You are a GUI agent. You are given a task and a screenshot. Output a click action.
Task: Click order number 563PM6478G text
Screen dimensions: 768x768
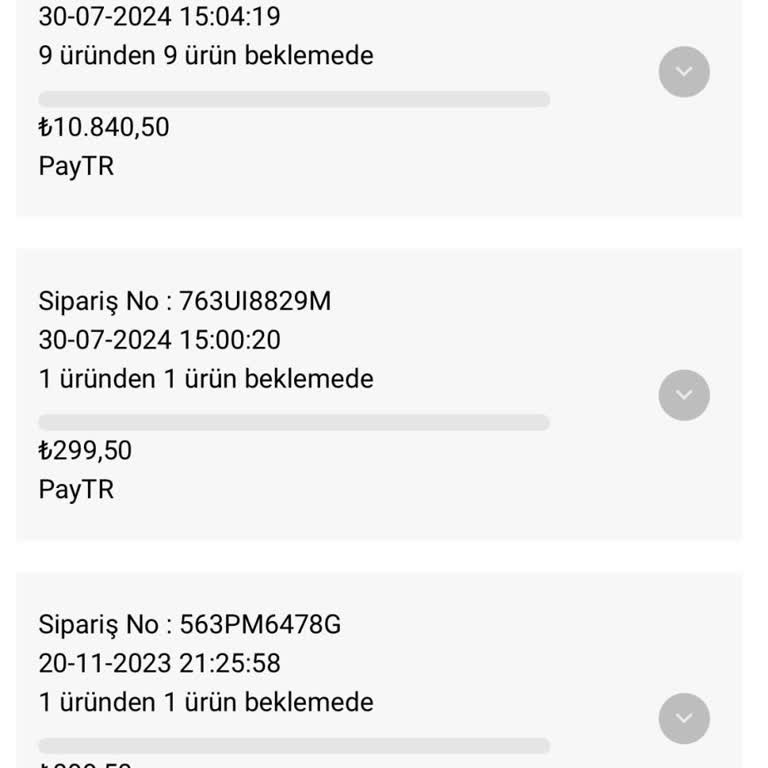click(x=260, y=625)
